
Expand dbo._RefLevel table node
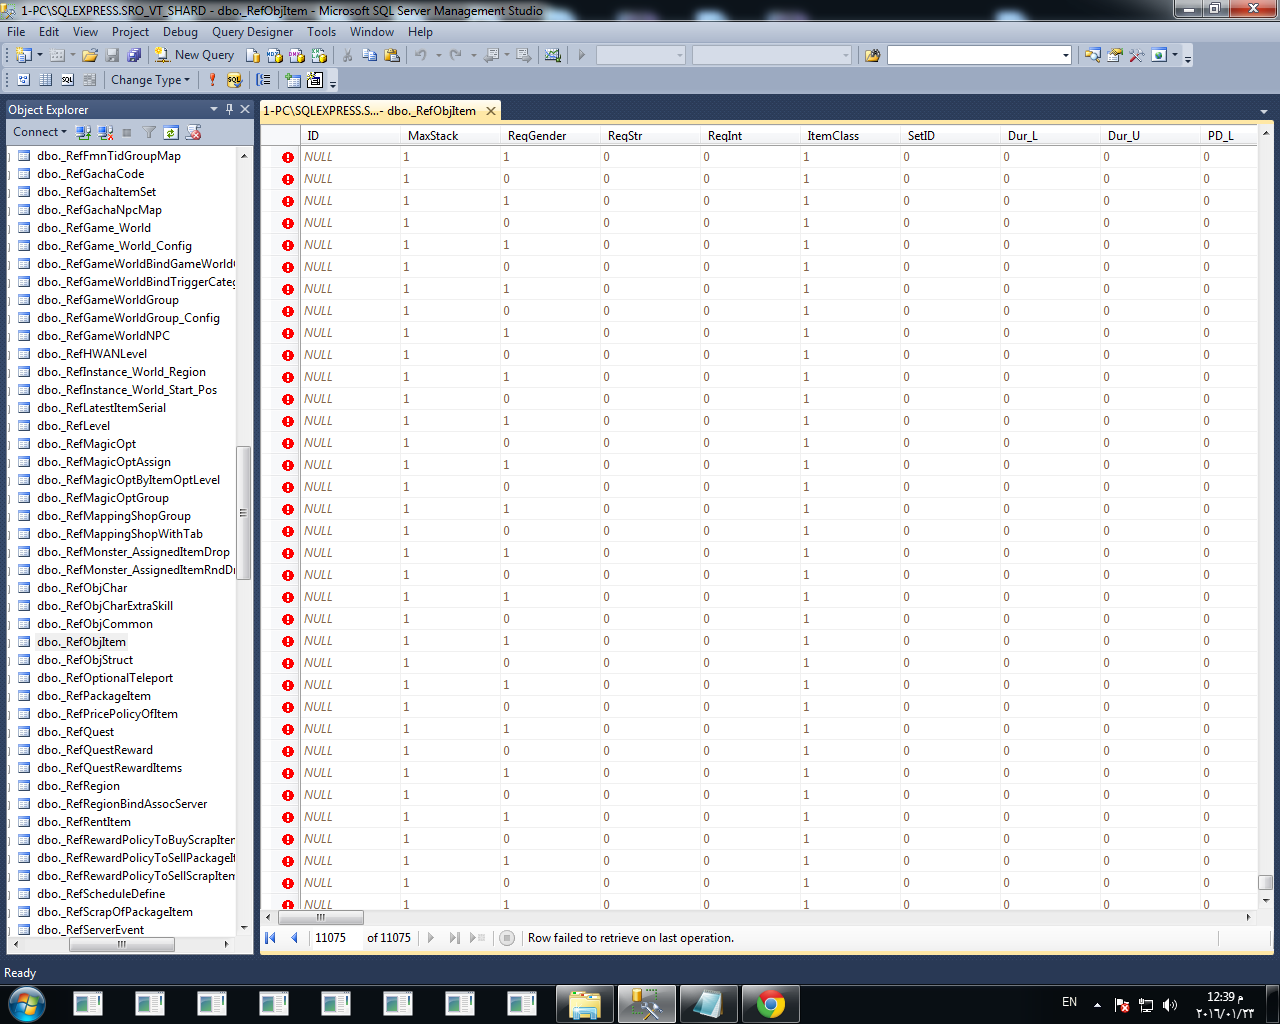(x=10, y=426)
